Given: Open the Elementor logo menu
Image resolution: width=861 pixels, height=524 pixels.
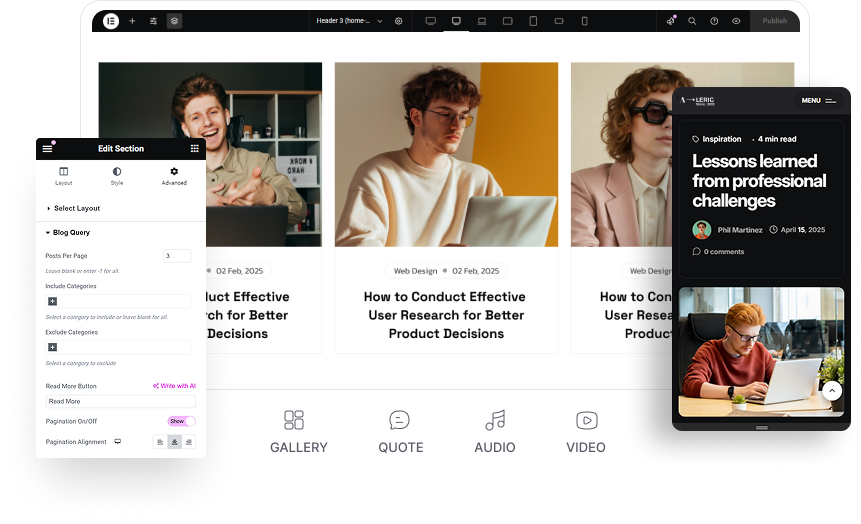Looking at the screenshot, I should [111, 21].
